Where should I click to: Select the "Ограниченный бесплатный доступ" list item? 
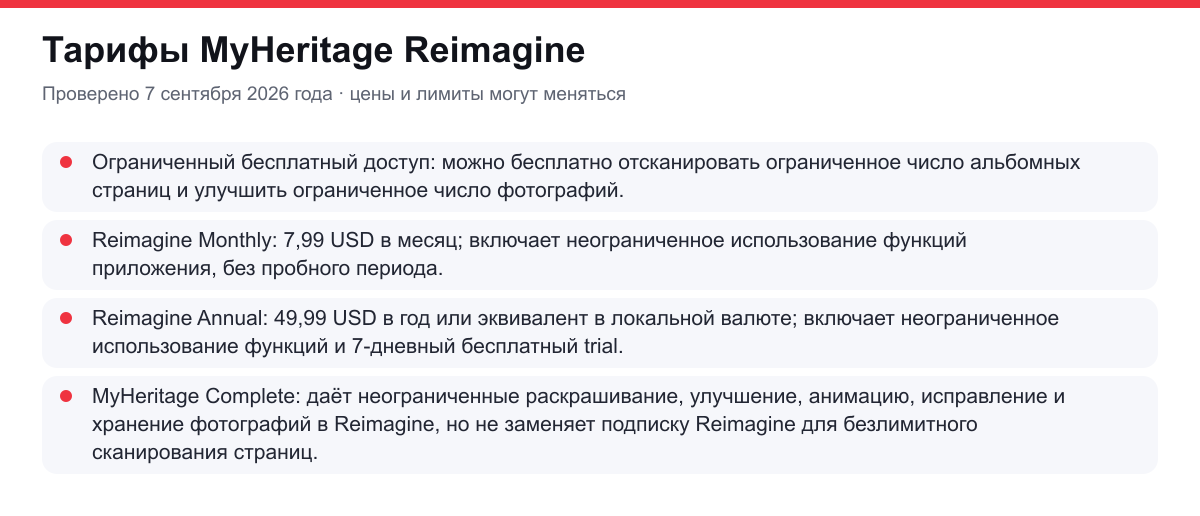[600, 176]
